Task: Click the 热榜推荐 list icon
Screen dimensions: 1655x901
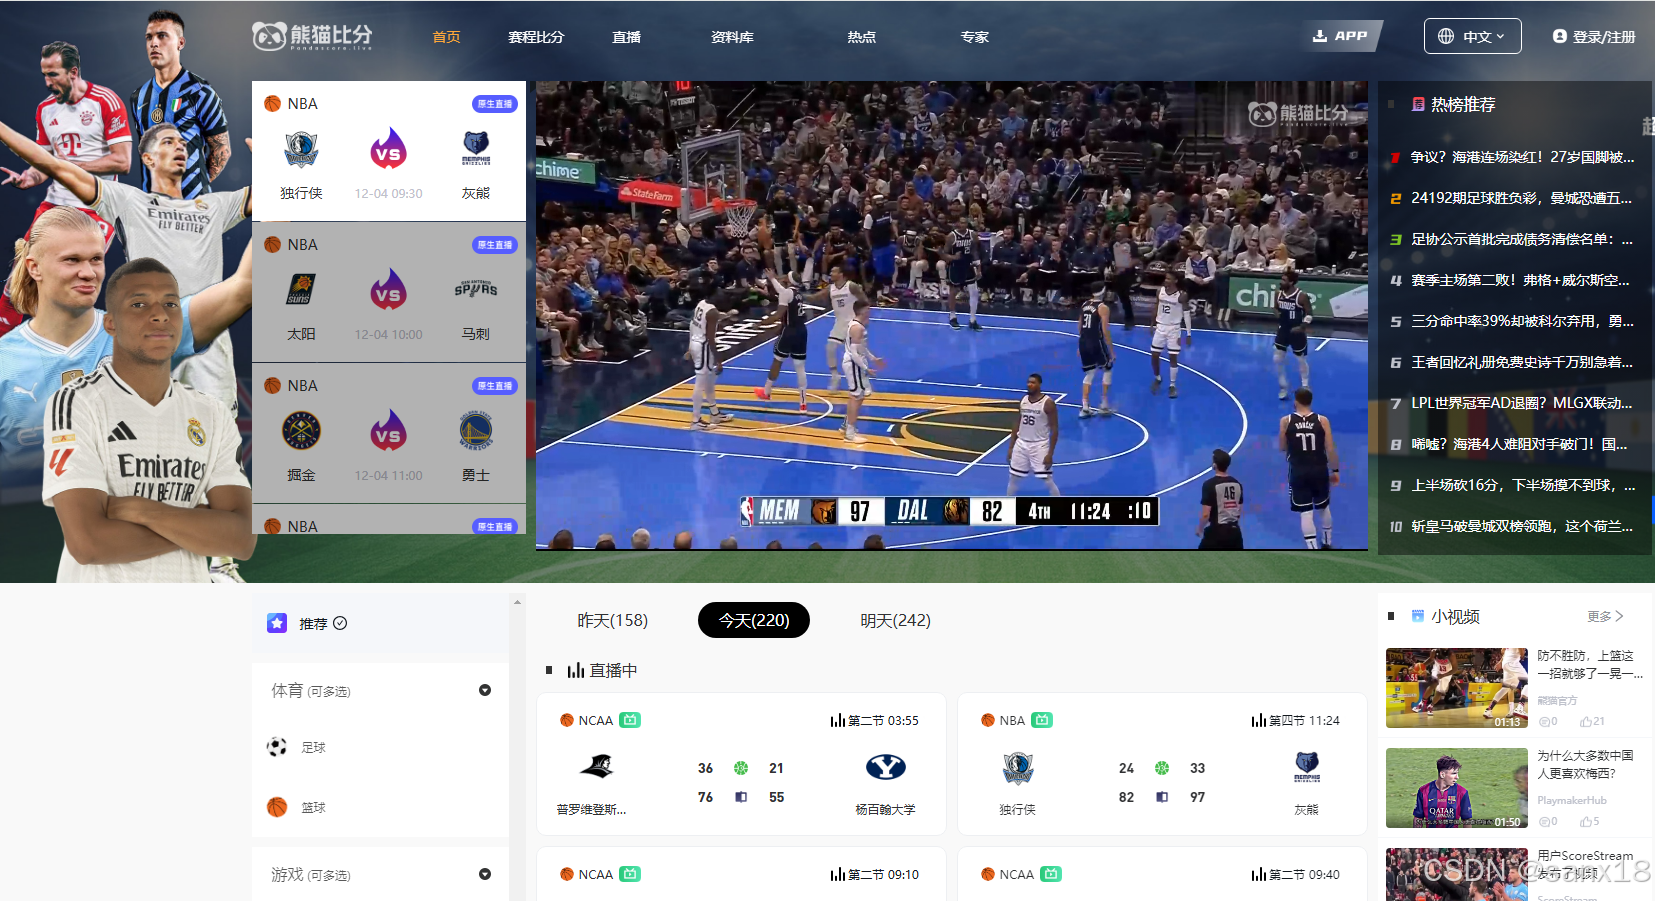Action: [1418, 104]
